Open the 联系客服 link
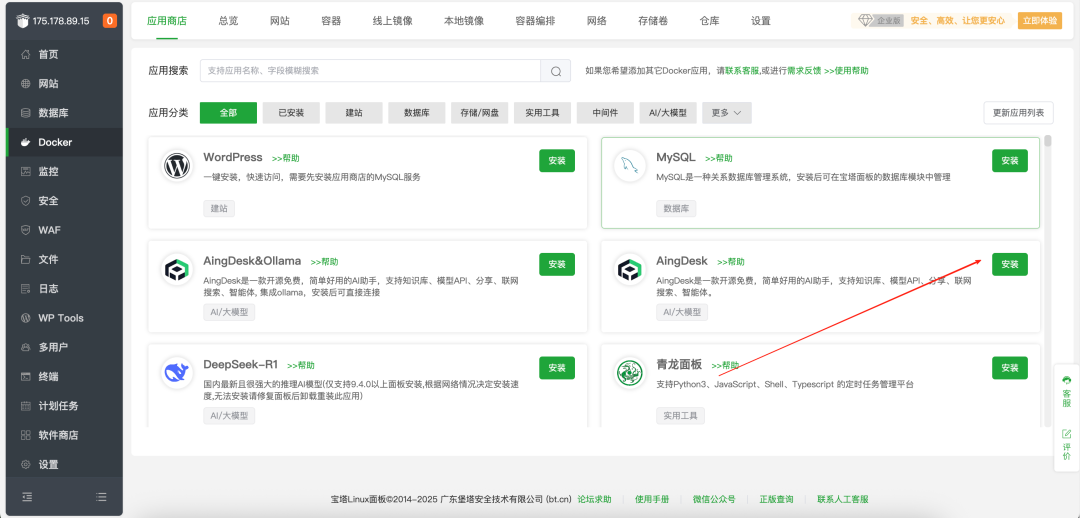Screen dimensions: 1080x518 coord(742,70)
